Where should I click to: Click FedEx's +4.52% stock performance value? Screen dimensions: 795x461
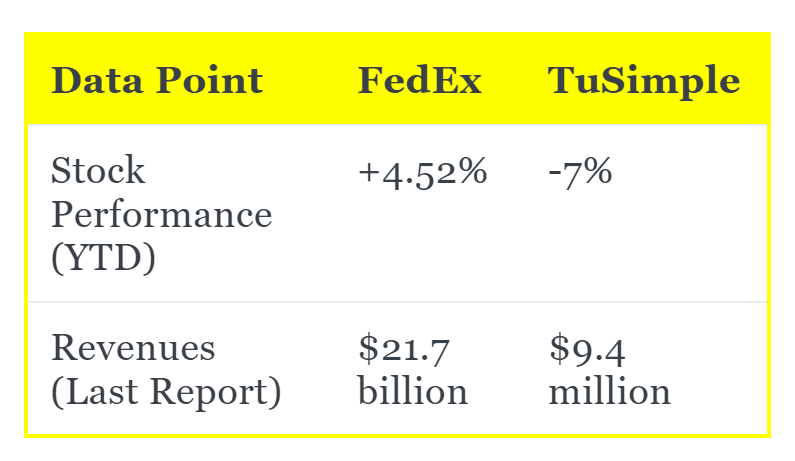423,172
